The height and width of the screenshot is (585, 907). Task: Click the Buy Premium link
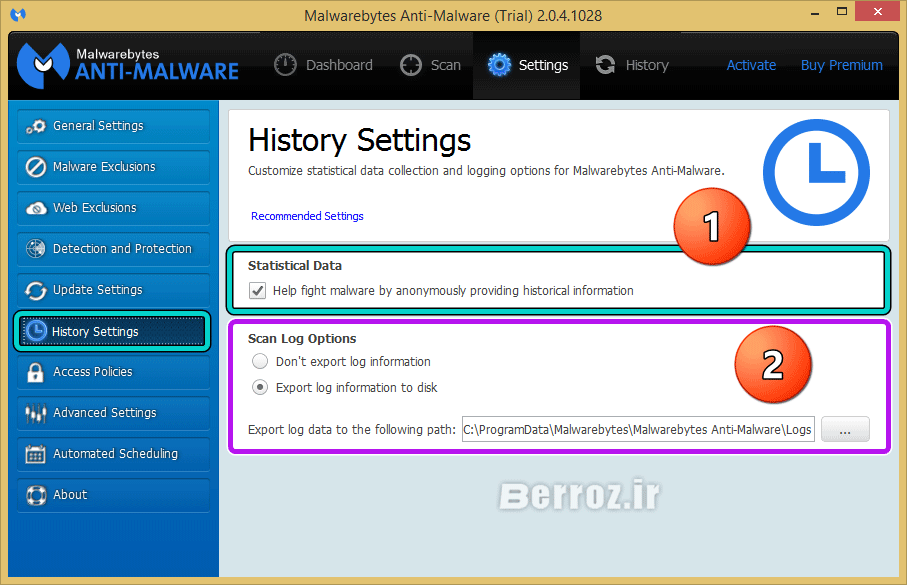(x=841, y=65)
